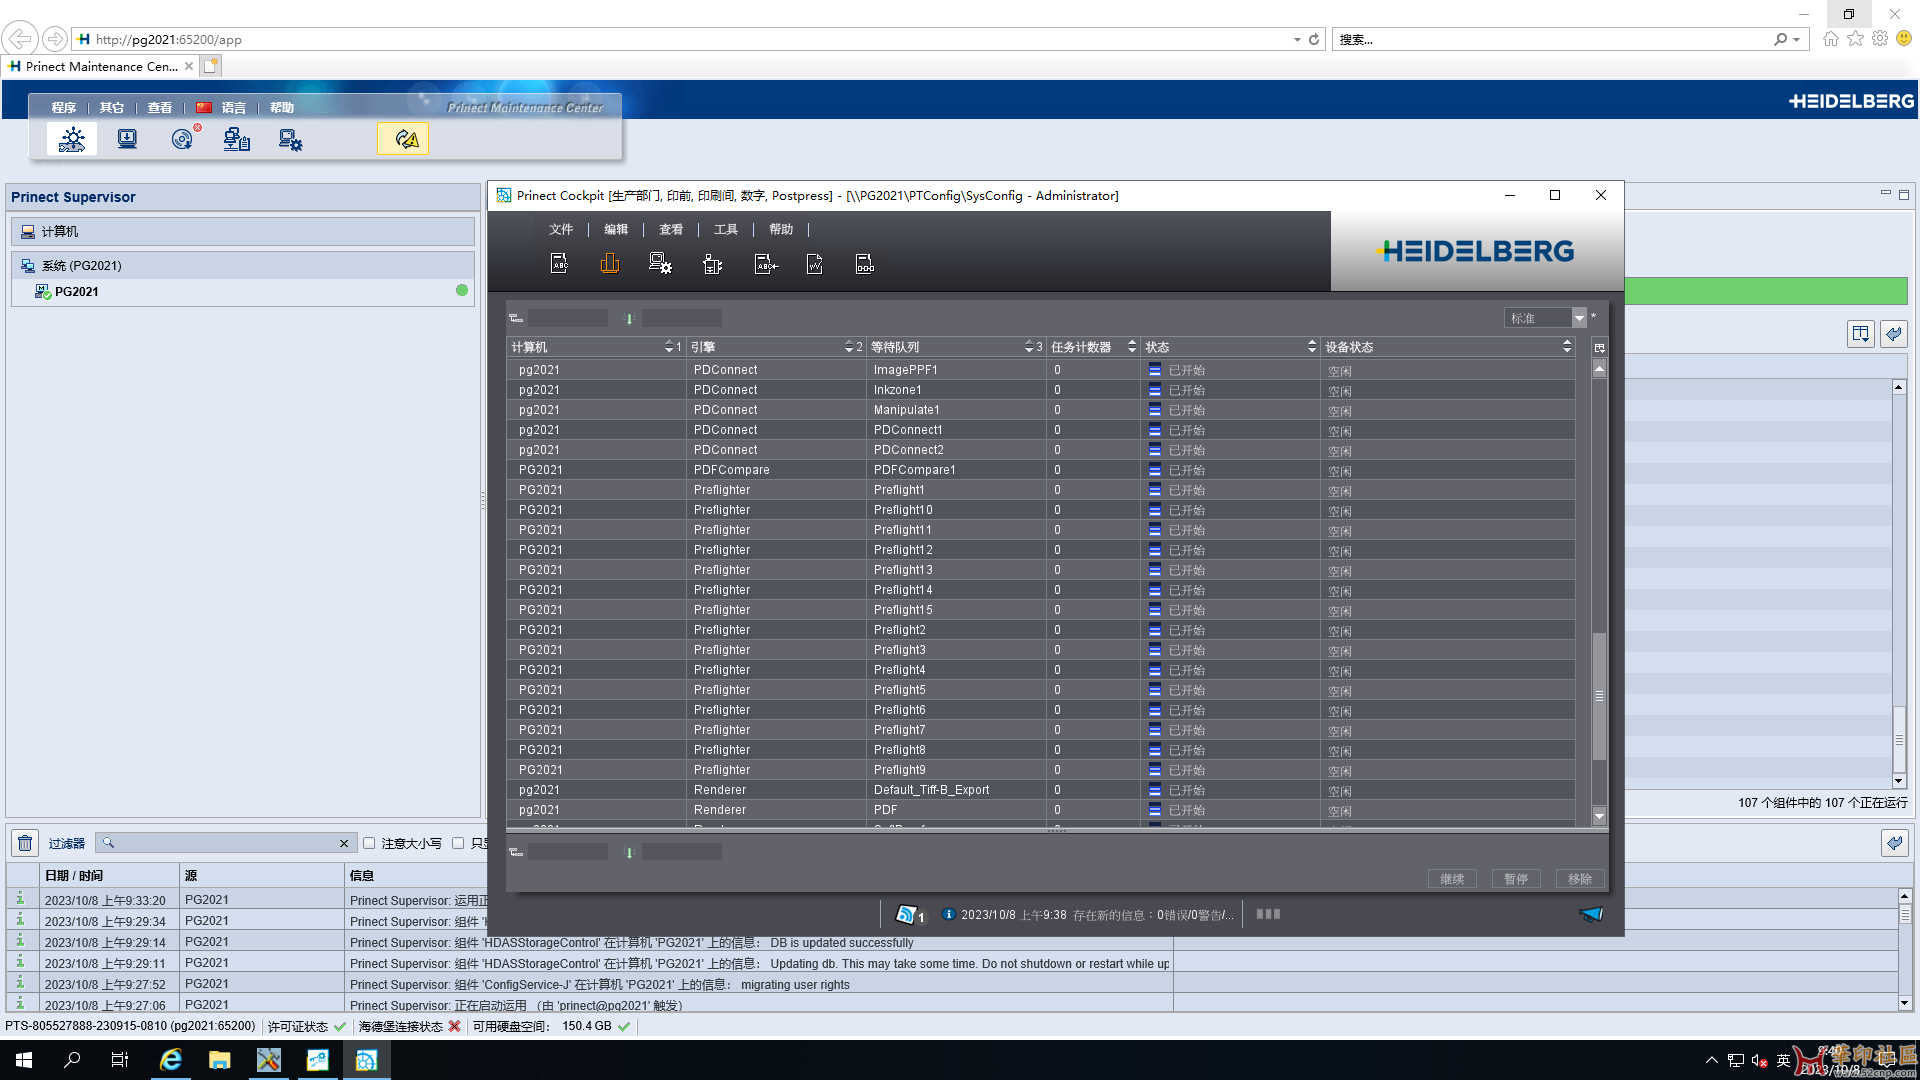This screenshot has height=1080, width=1920.
Task: Click the sort arrows on the 设备状态 column header
Action: (1566, 346)
